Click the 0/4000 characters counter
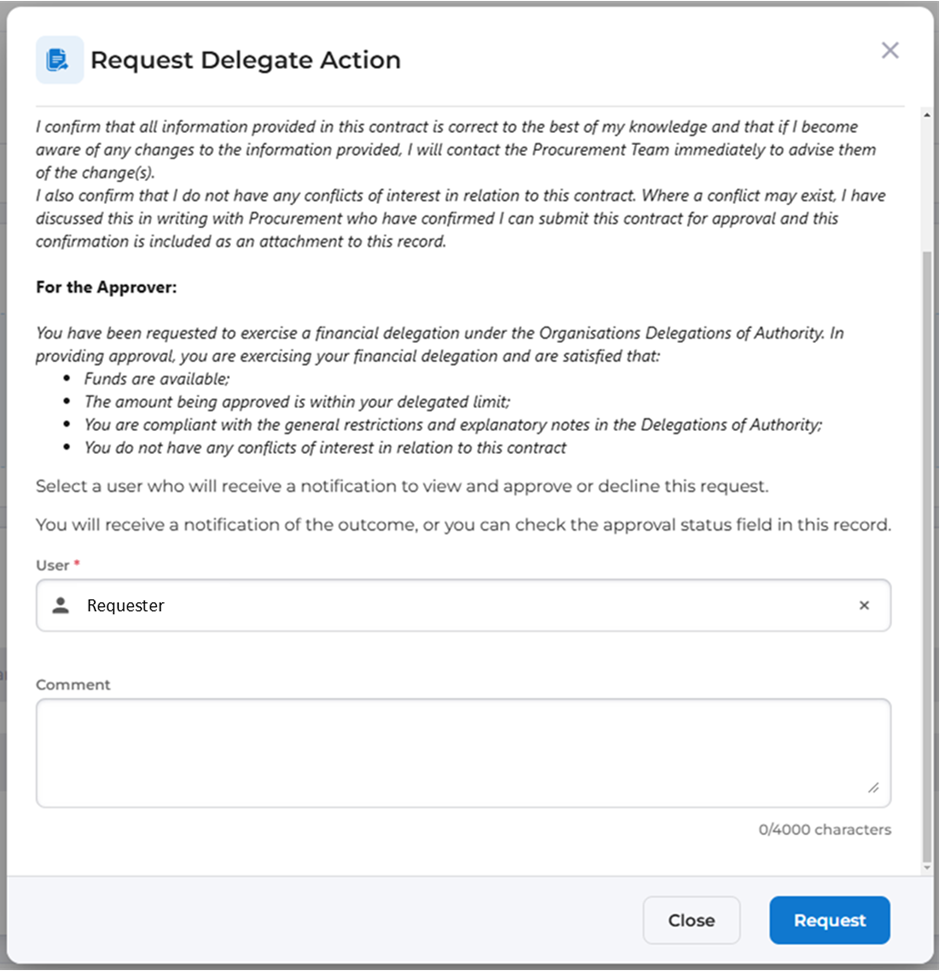This screenshot has width=940, height=971. [824, 829]
